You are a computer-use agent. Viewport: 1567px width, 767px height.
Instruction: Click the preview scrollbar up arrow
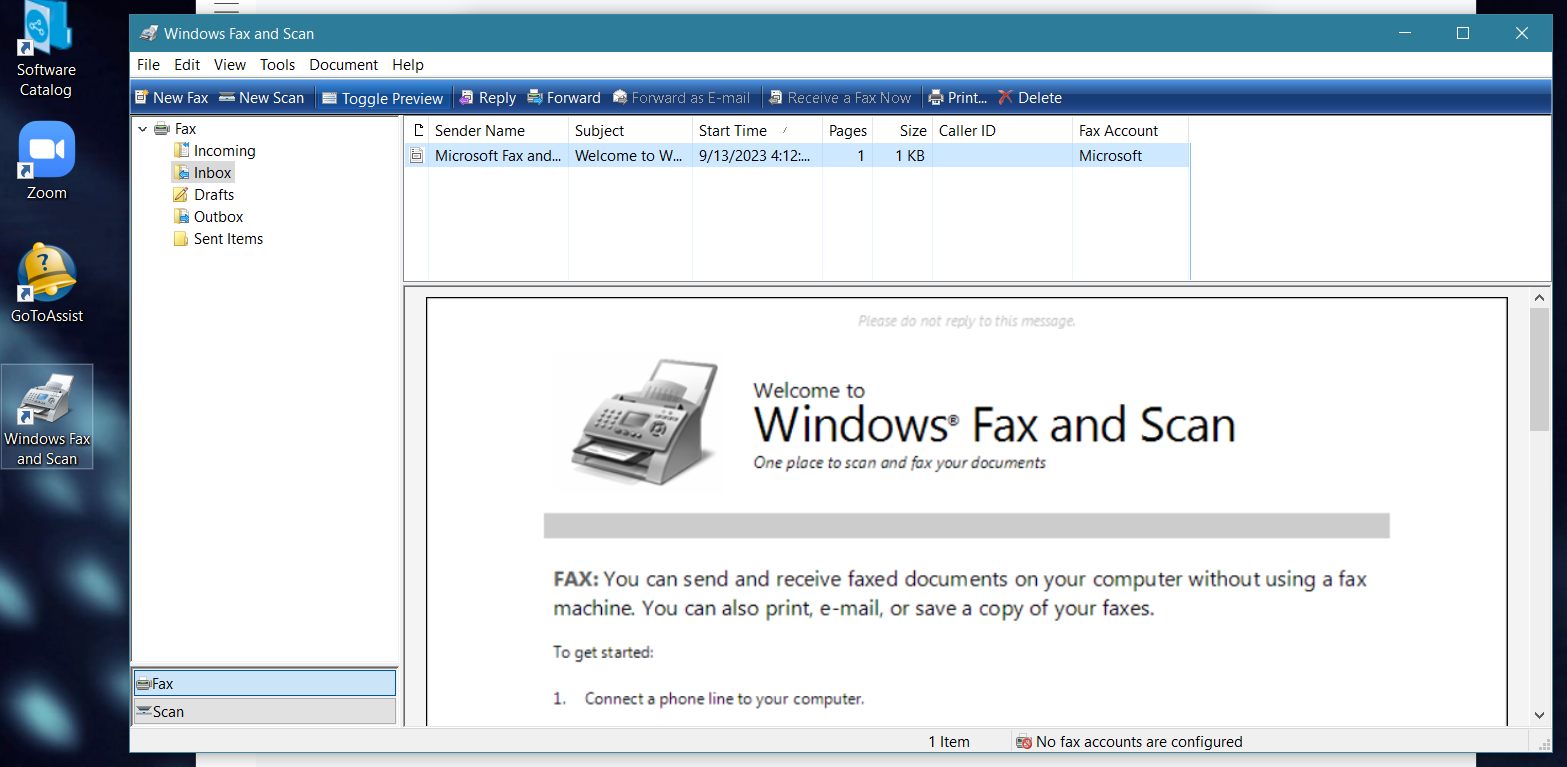(1540, 297)
